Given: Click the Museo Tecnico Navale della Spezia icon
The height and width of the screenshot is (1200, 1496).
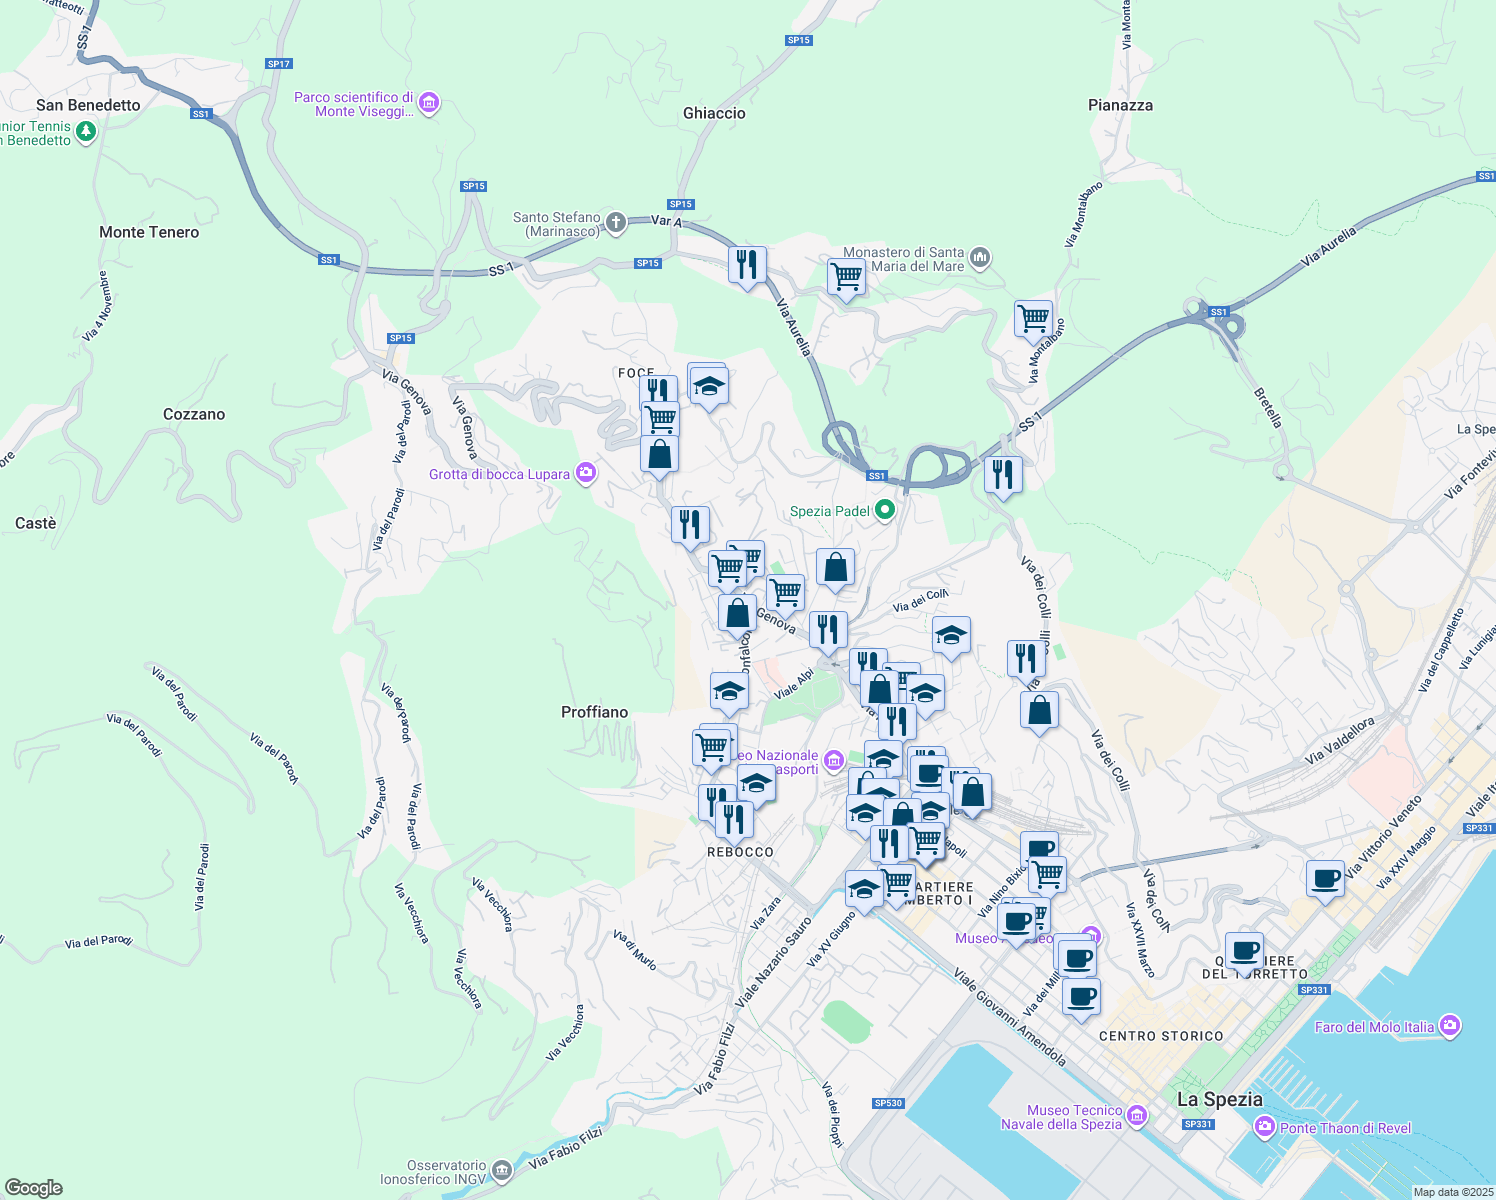Looking at the screenshot, I should pyautogui.click(x=1137, y=1112).
